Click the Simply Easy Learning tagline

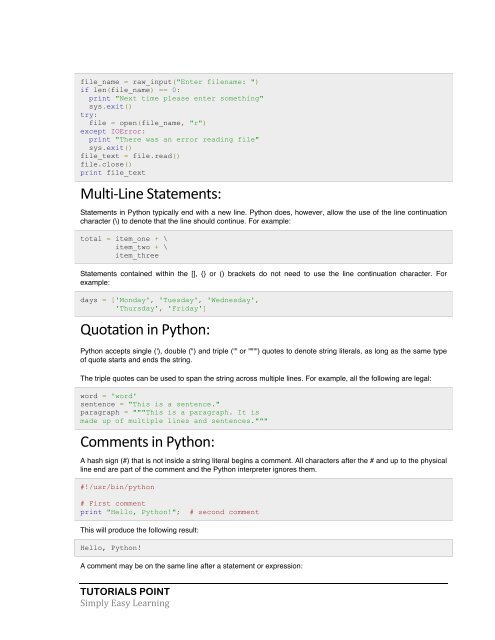125,603
